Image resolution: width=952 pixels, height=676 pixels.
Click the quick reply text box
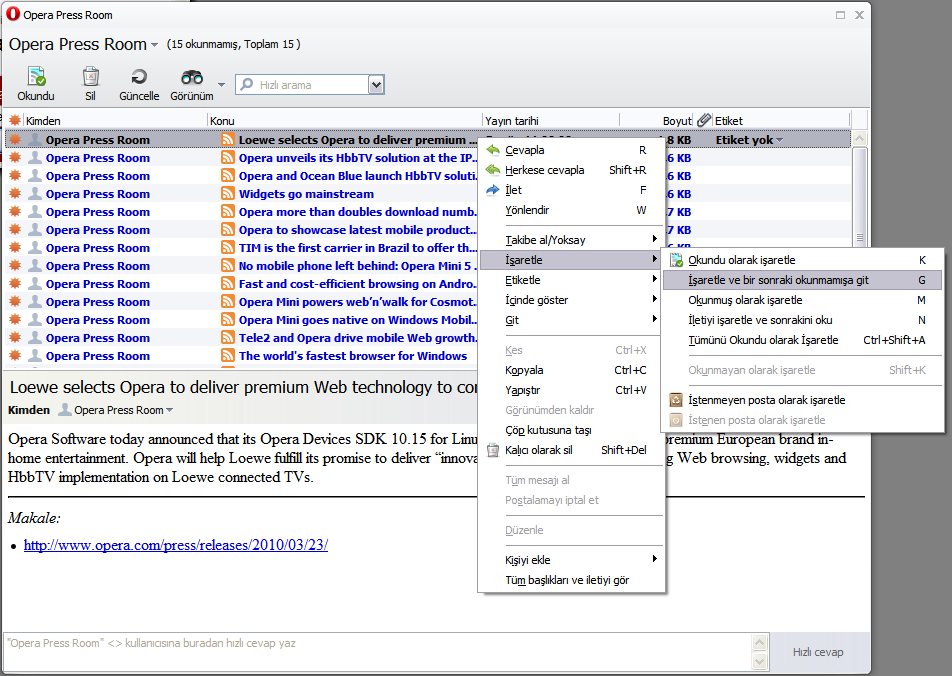[378, 652]
